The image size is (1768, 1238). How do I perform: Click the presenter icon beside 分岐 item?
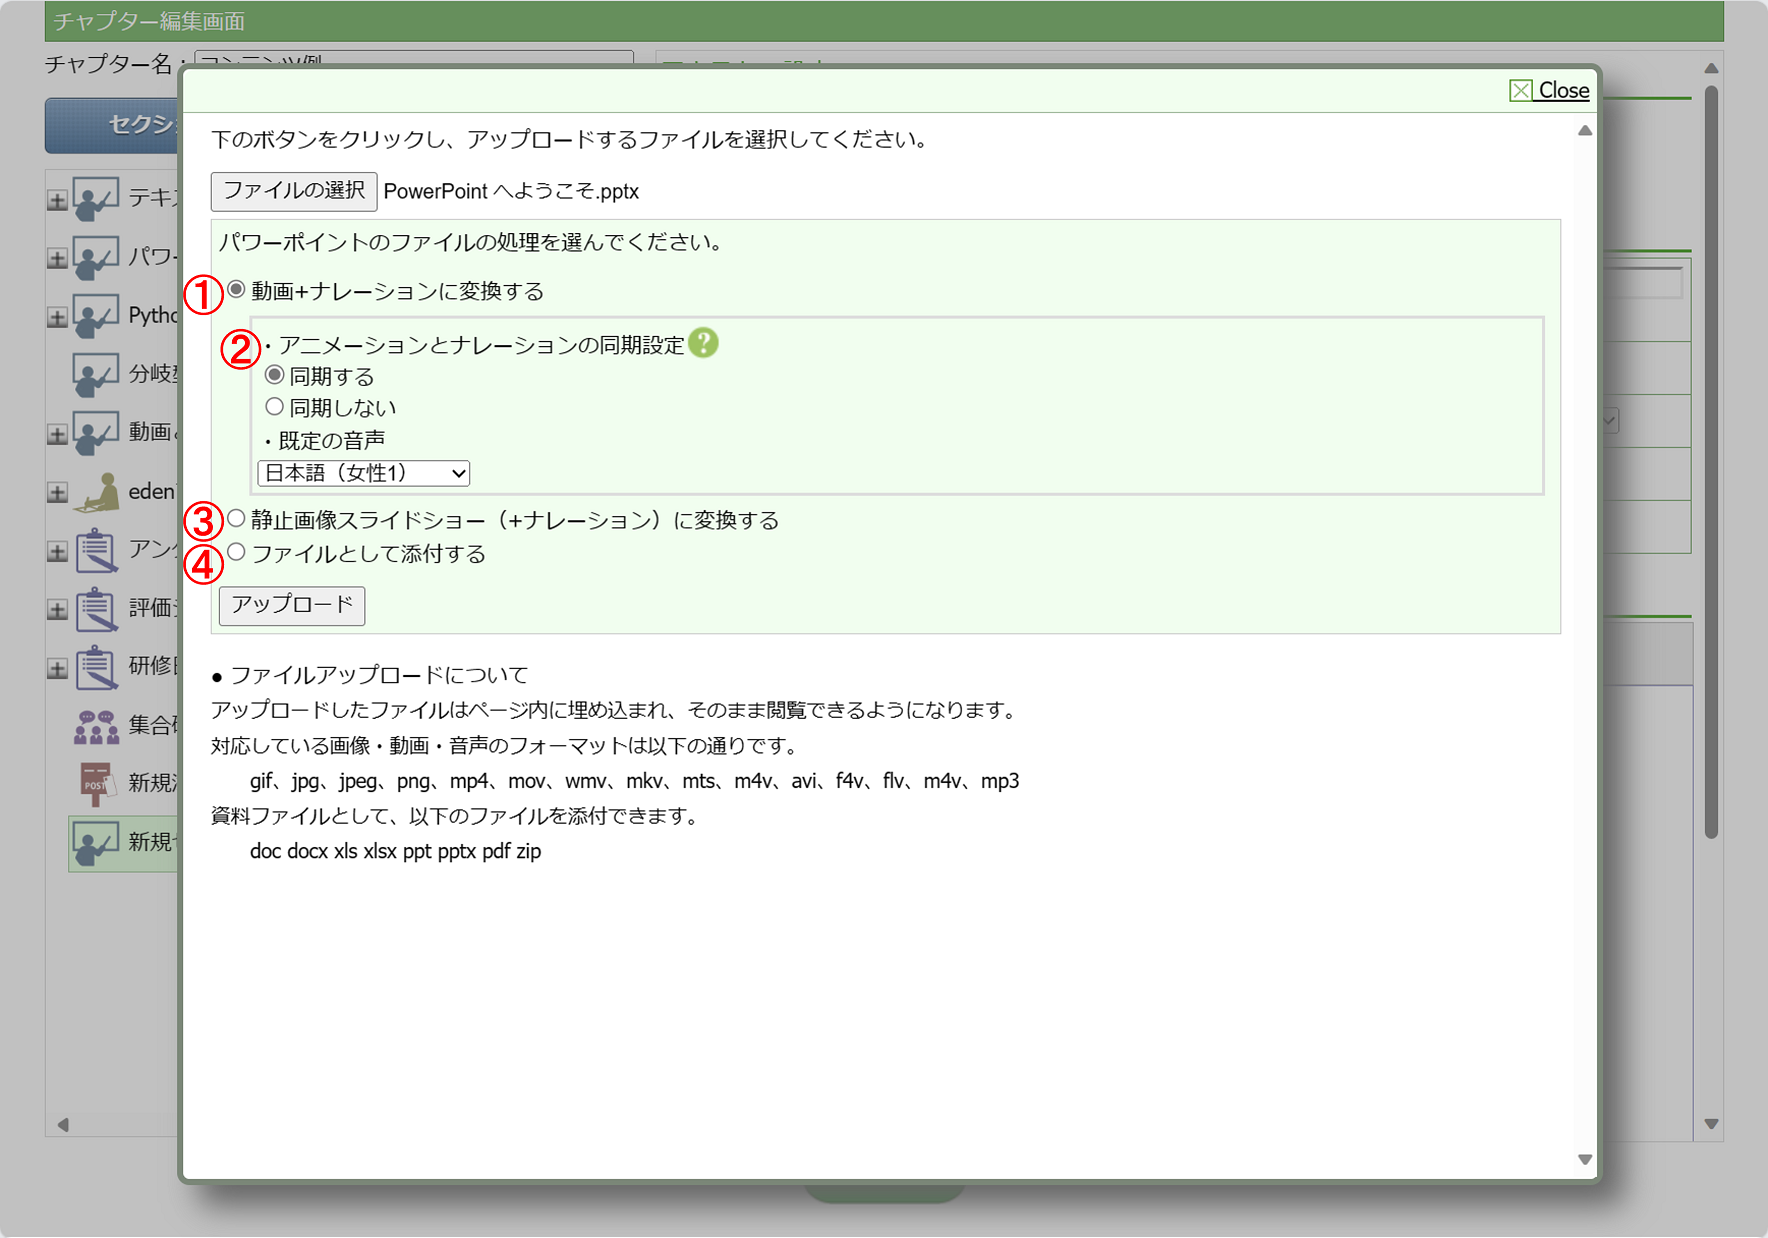tap(96, 374)
